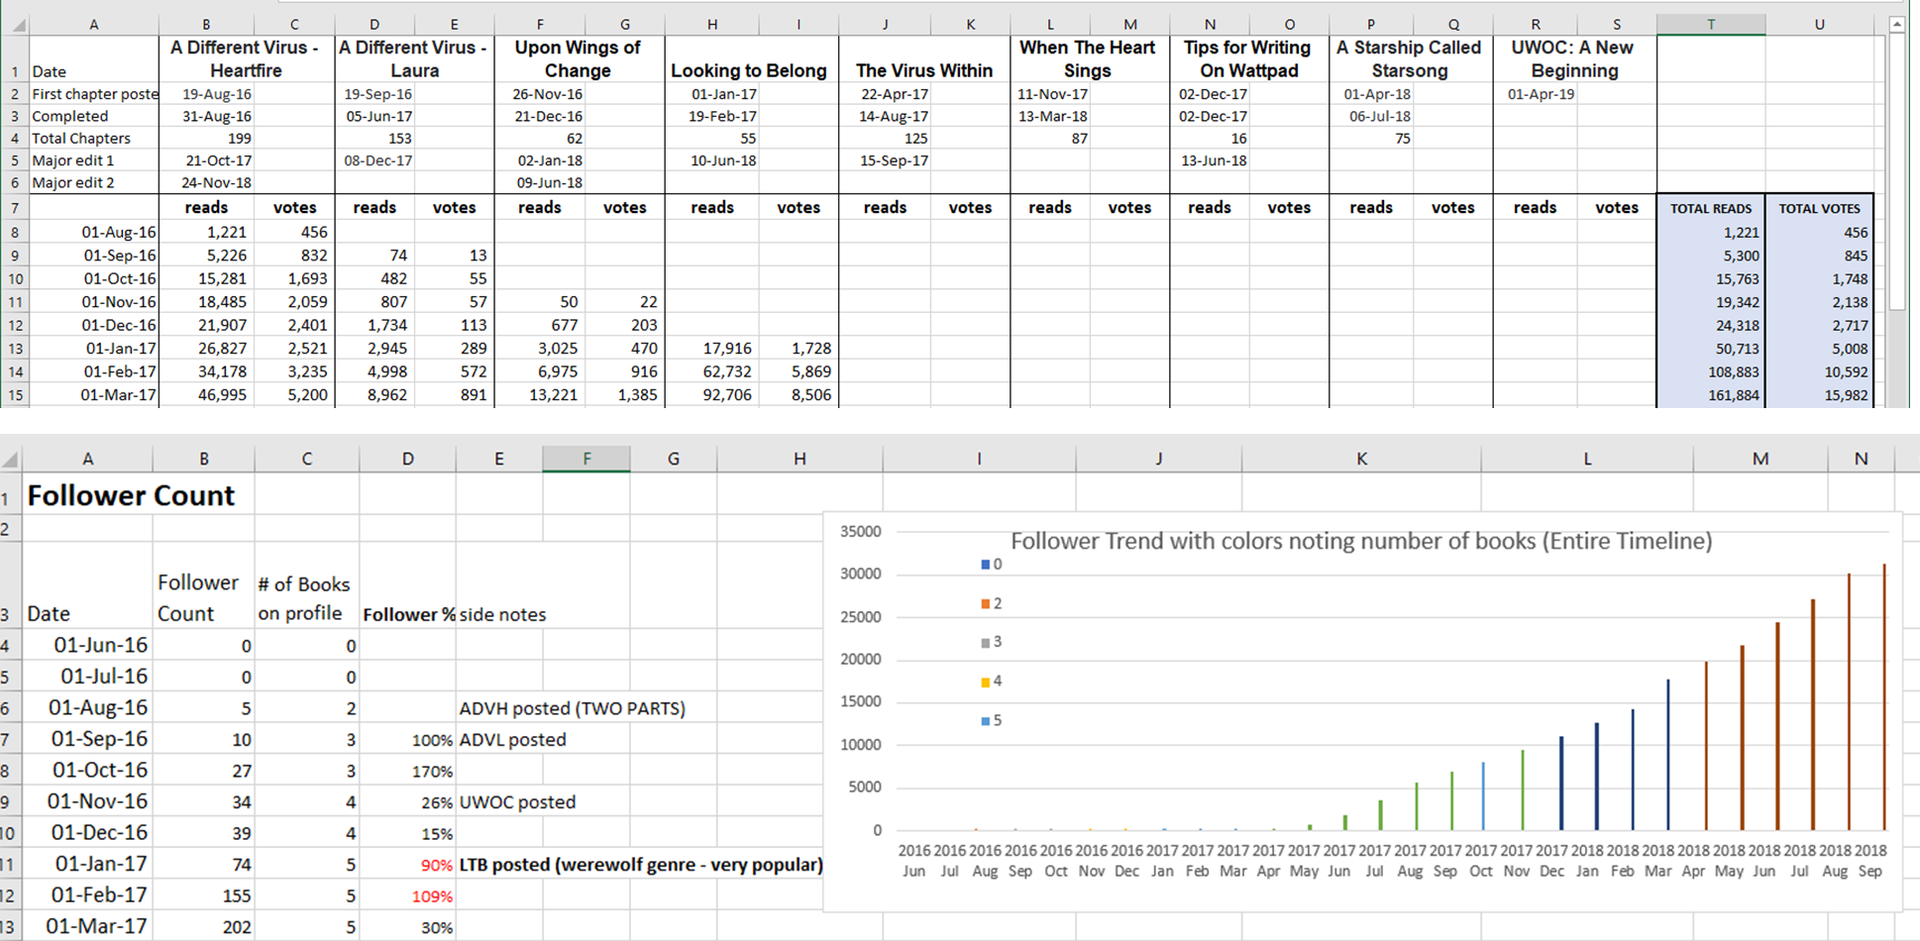Click the 'Major edit 2' row label
The width and height of the screenshot is (1920, 941).
coord(94,182)
